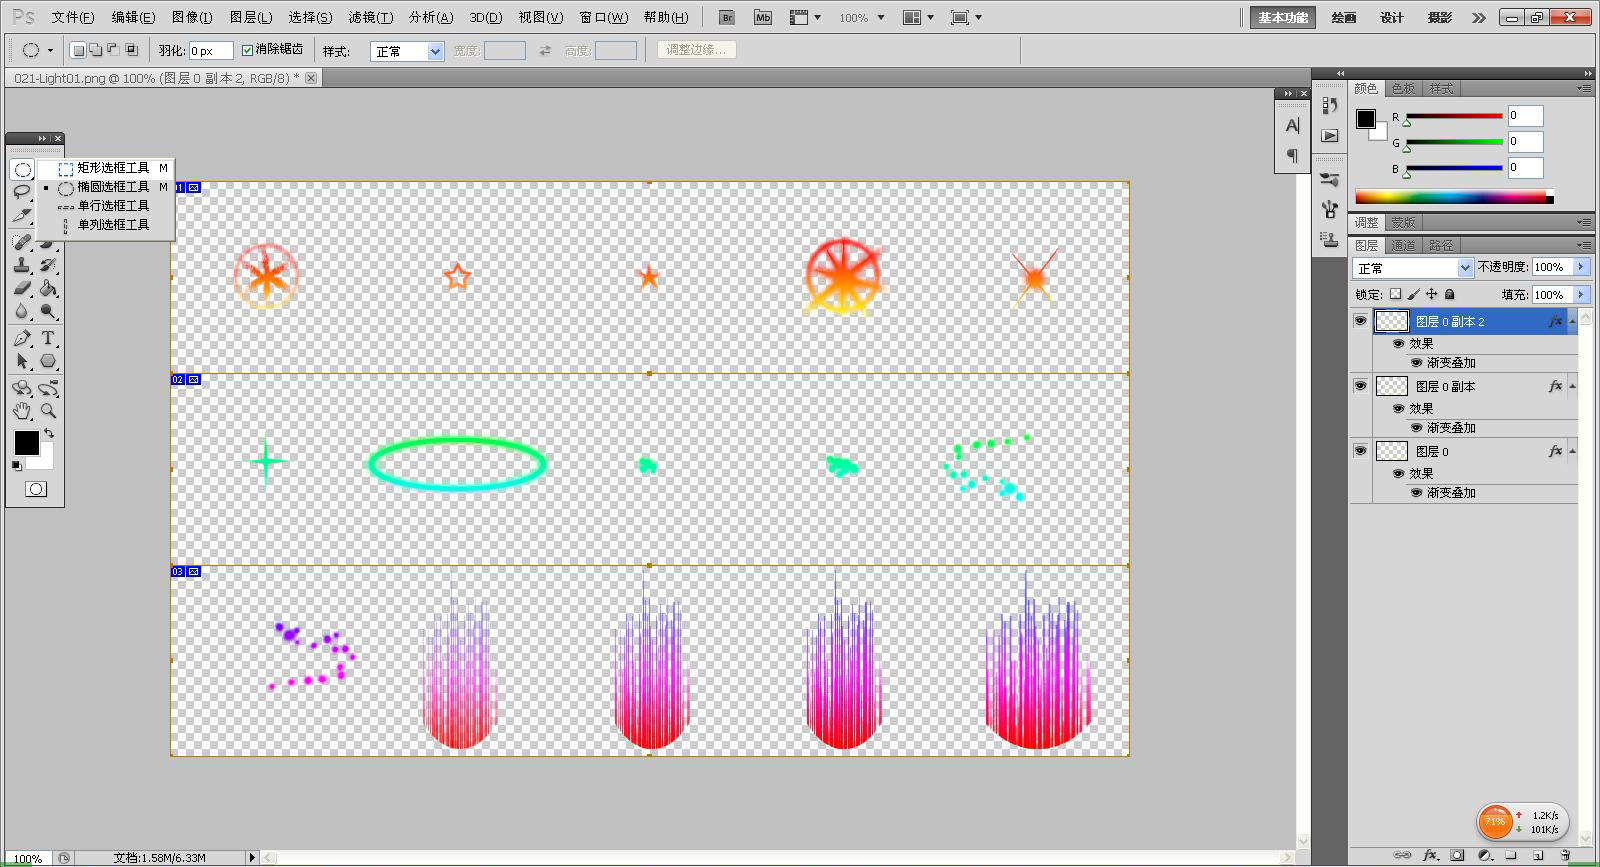Select the Pen tool
This screenshot has width=1600, height=867.
[x=22, y=338]
